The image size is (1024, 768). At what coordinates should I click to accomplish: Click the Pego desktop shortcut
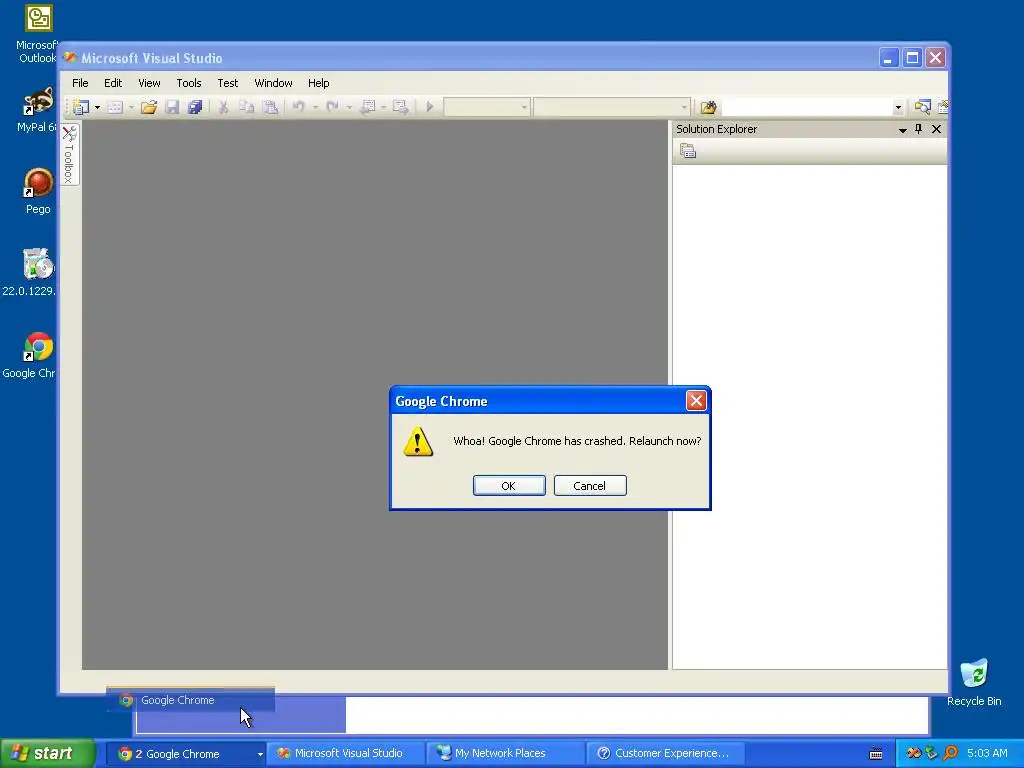pyautogui.click(x=38, y=191)
